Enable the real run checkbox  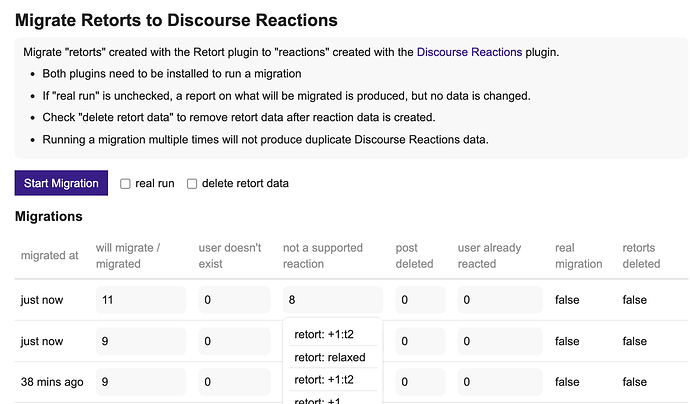[125, 184]
